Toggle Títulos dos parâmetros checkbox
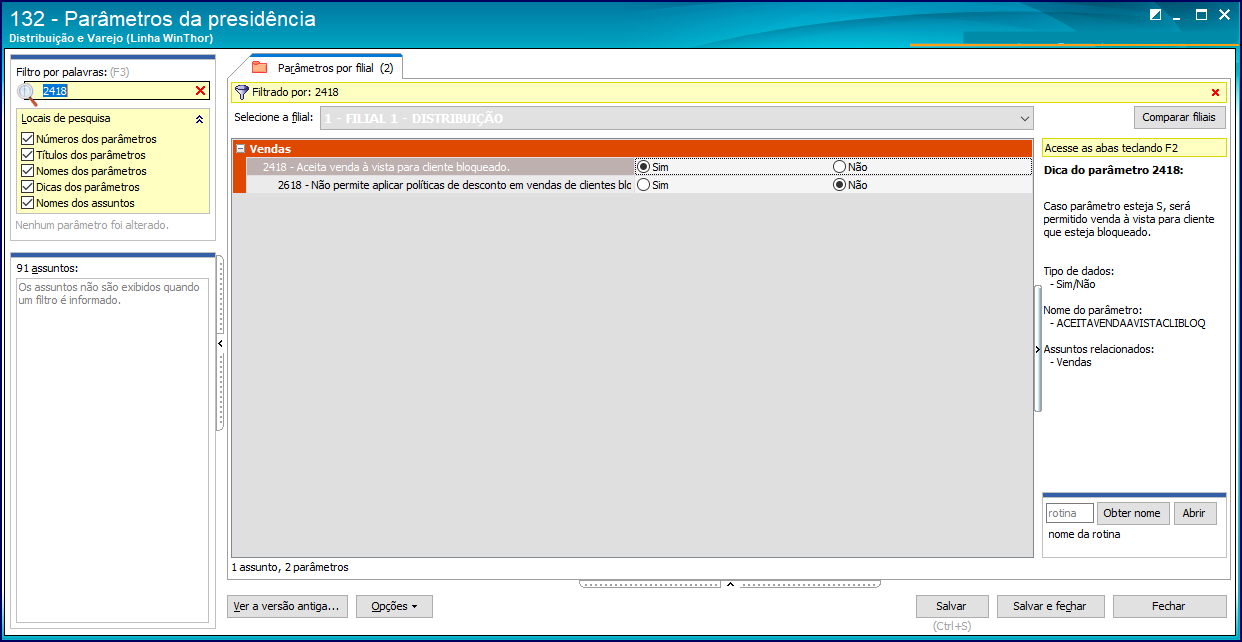Image resolution: width=1242 pixels, height=642 pixels. (27, 155)
